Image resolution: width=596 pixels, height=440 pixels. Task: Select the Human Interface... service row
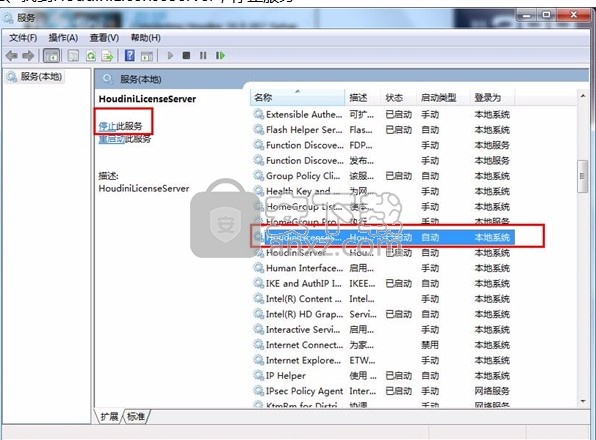(x=382, y=268)
